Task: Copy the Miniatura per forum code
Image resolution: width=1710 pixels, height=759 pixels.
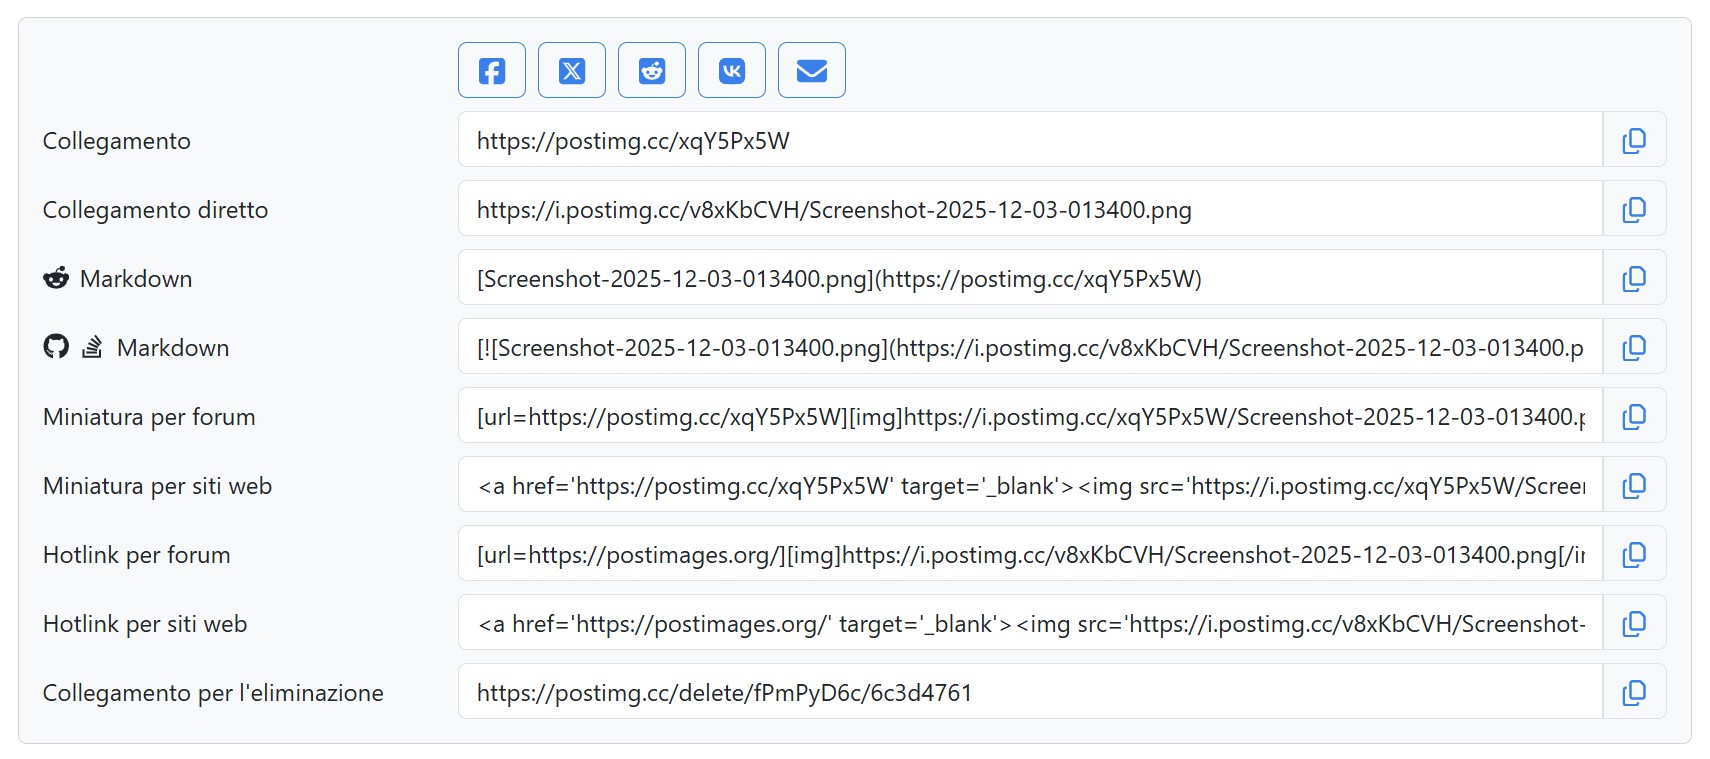Action: [x=1634, y=416]
